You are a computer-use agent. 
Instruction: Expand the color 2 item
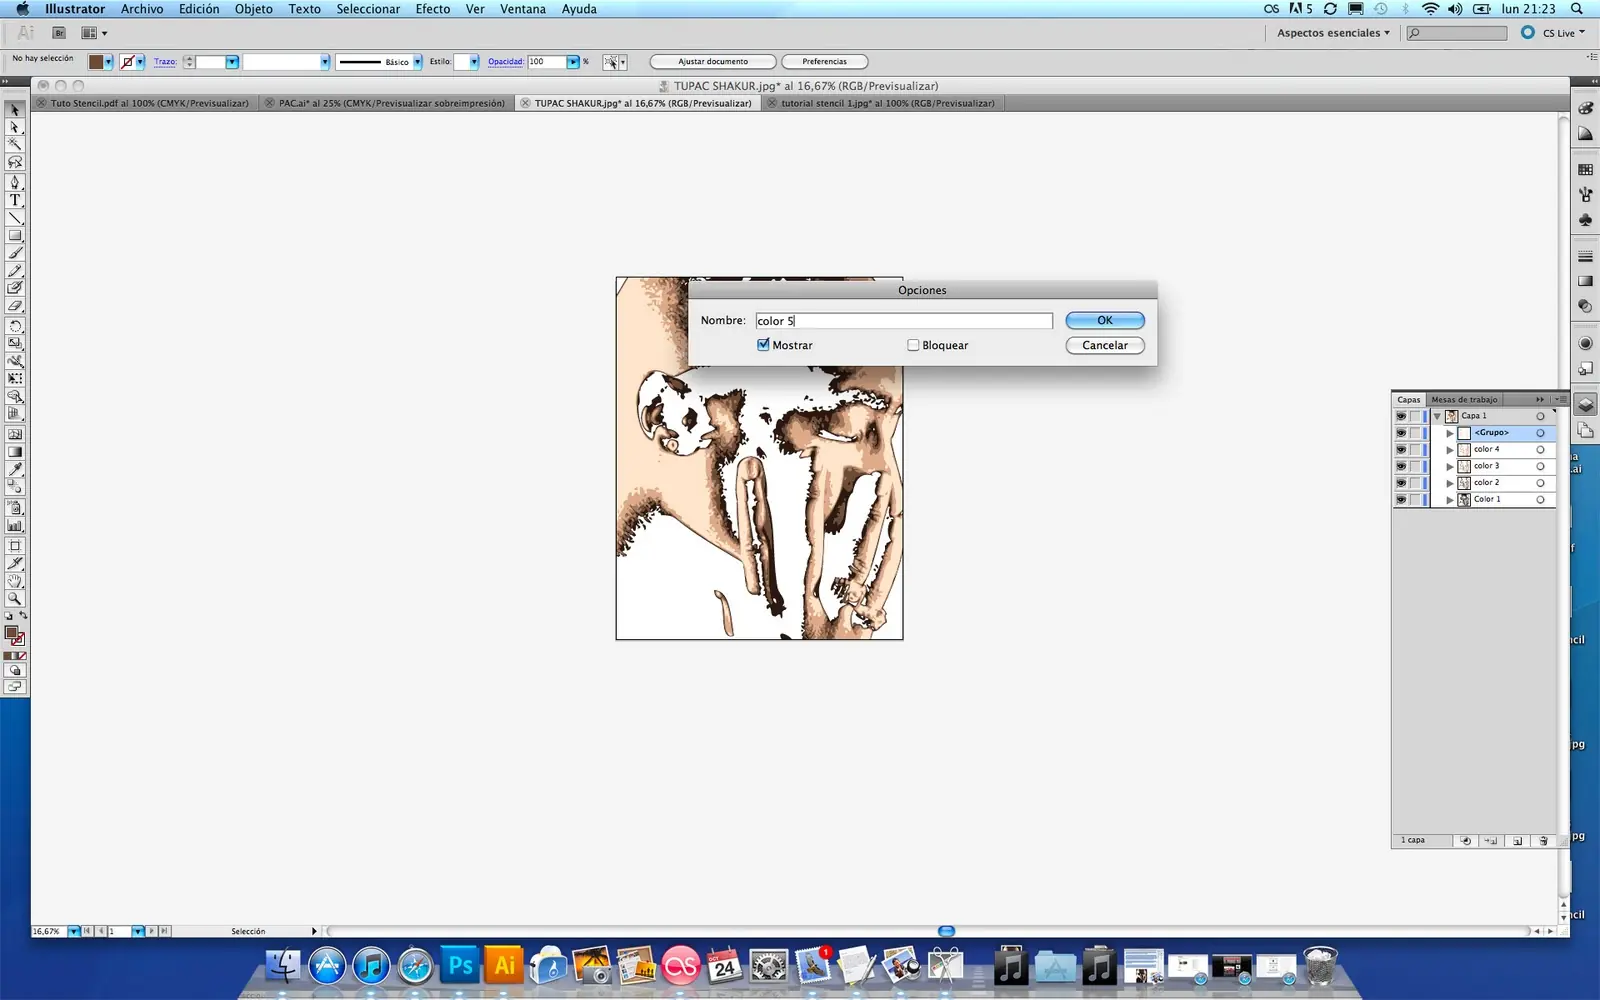coord(1450,483)
